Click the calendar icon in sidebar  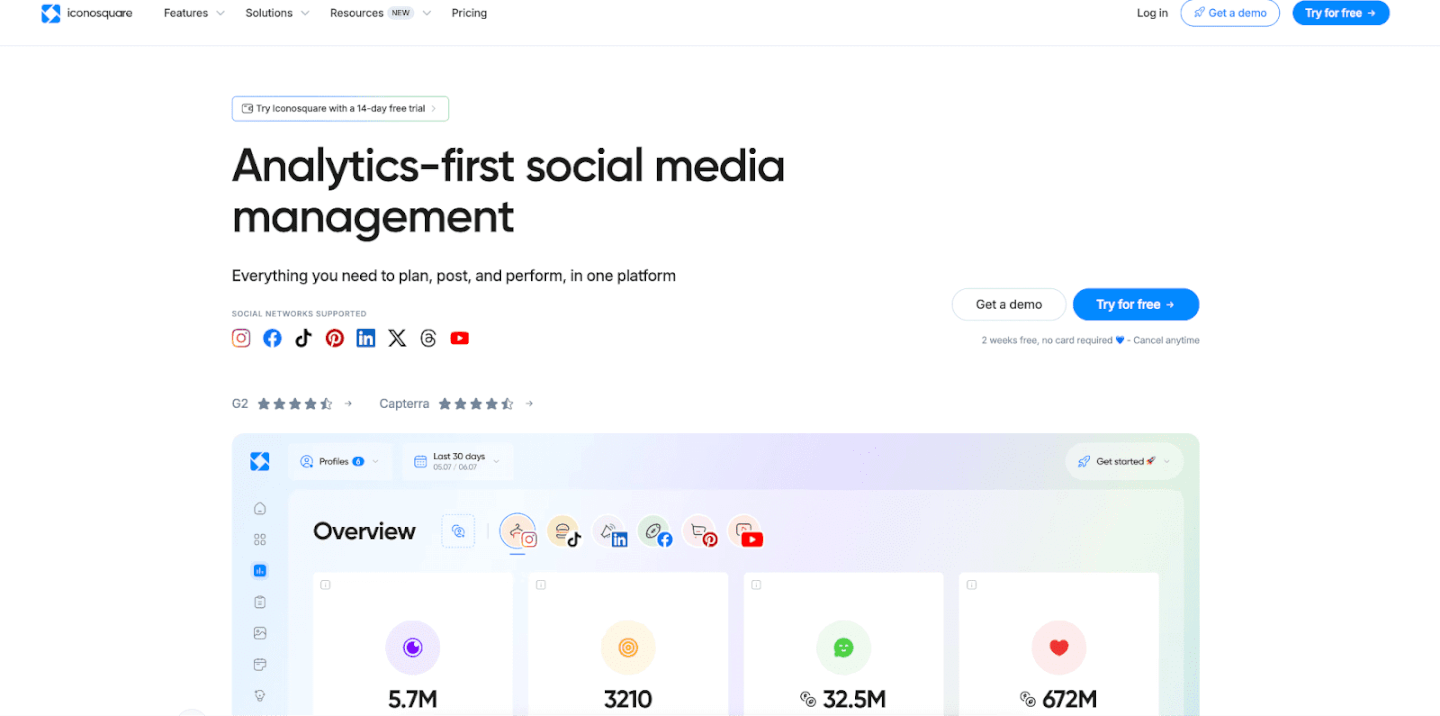click(x=260, y=664)
